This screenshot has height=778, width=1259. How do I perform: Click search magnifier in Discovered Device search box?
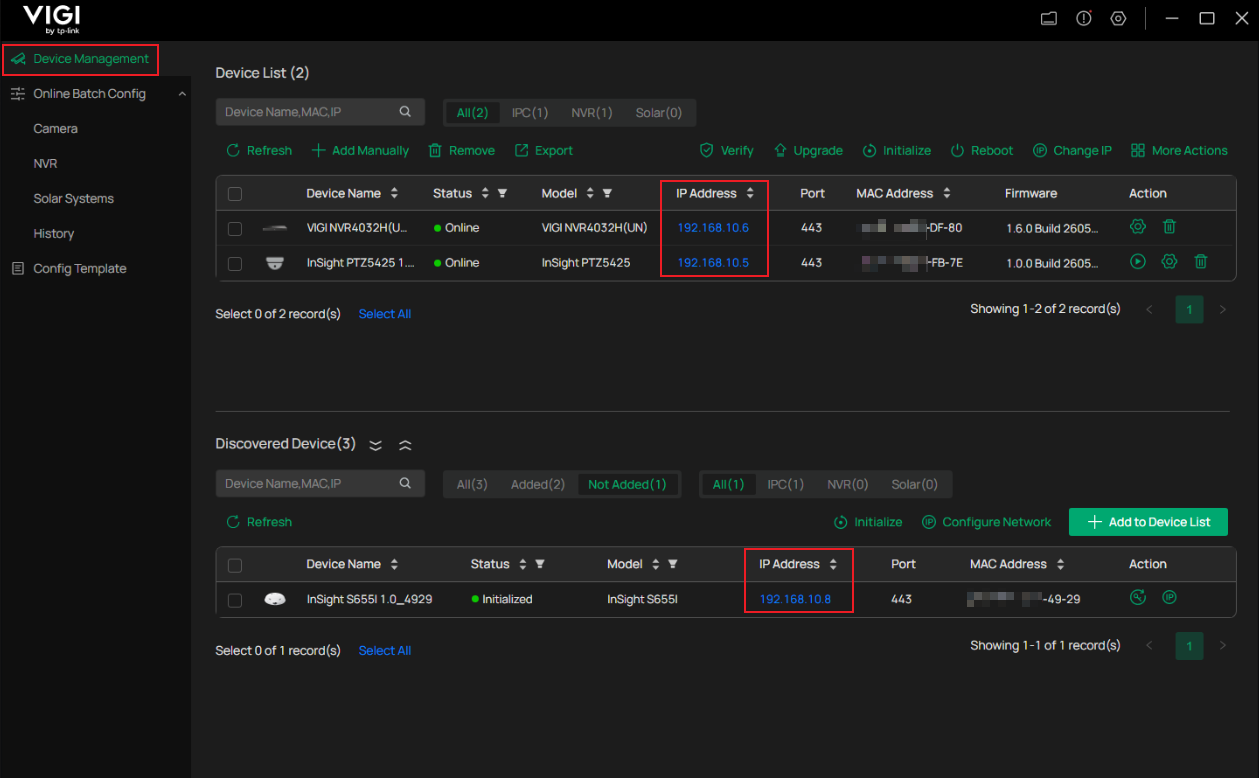pyautogui.click(x=405, y=483)
